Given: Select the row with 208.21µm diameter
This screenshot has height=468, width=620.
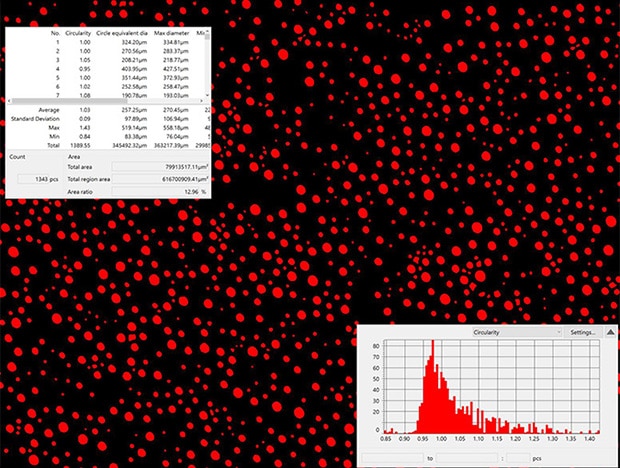Looking at the screenshot, I should (x=107, y=60).
